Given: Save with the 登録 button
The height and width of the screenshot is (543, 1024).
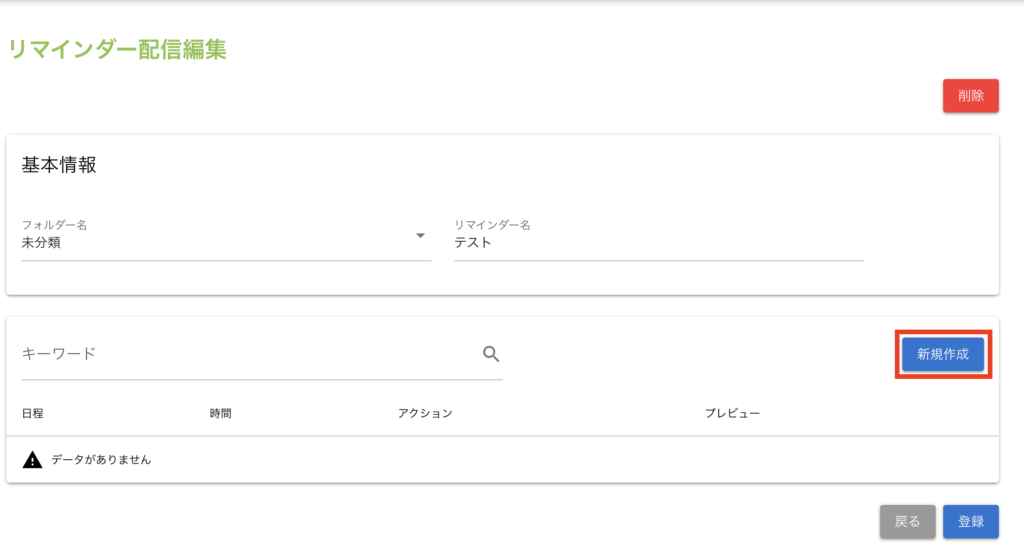Looking at the screenshot, I should tap(971, 521).
